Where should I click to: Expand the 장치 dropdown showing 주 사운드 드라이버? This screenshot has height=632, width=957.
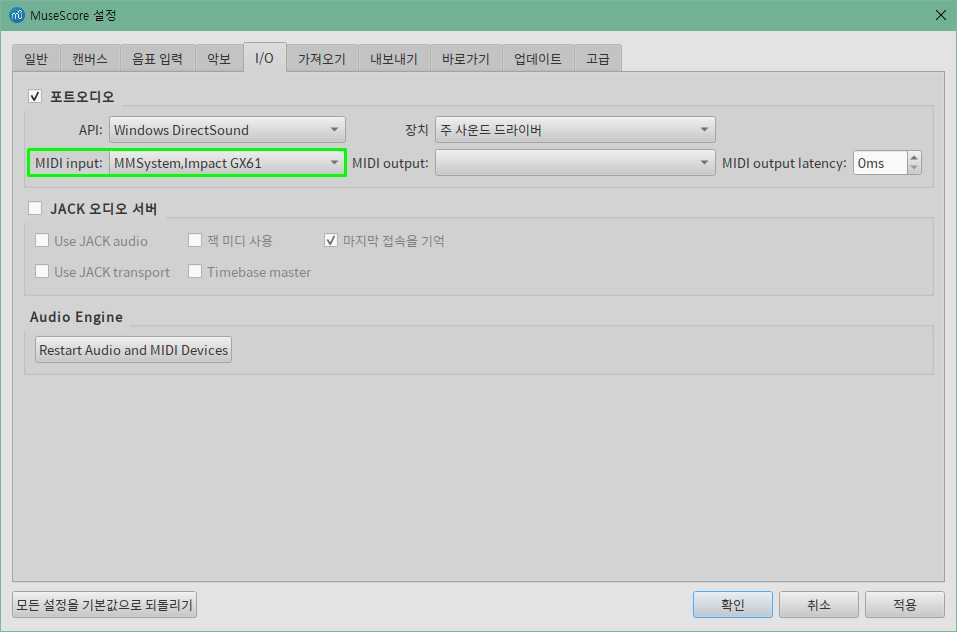coord(575,130)
